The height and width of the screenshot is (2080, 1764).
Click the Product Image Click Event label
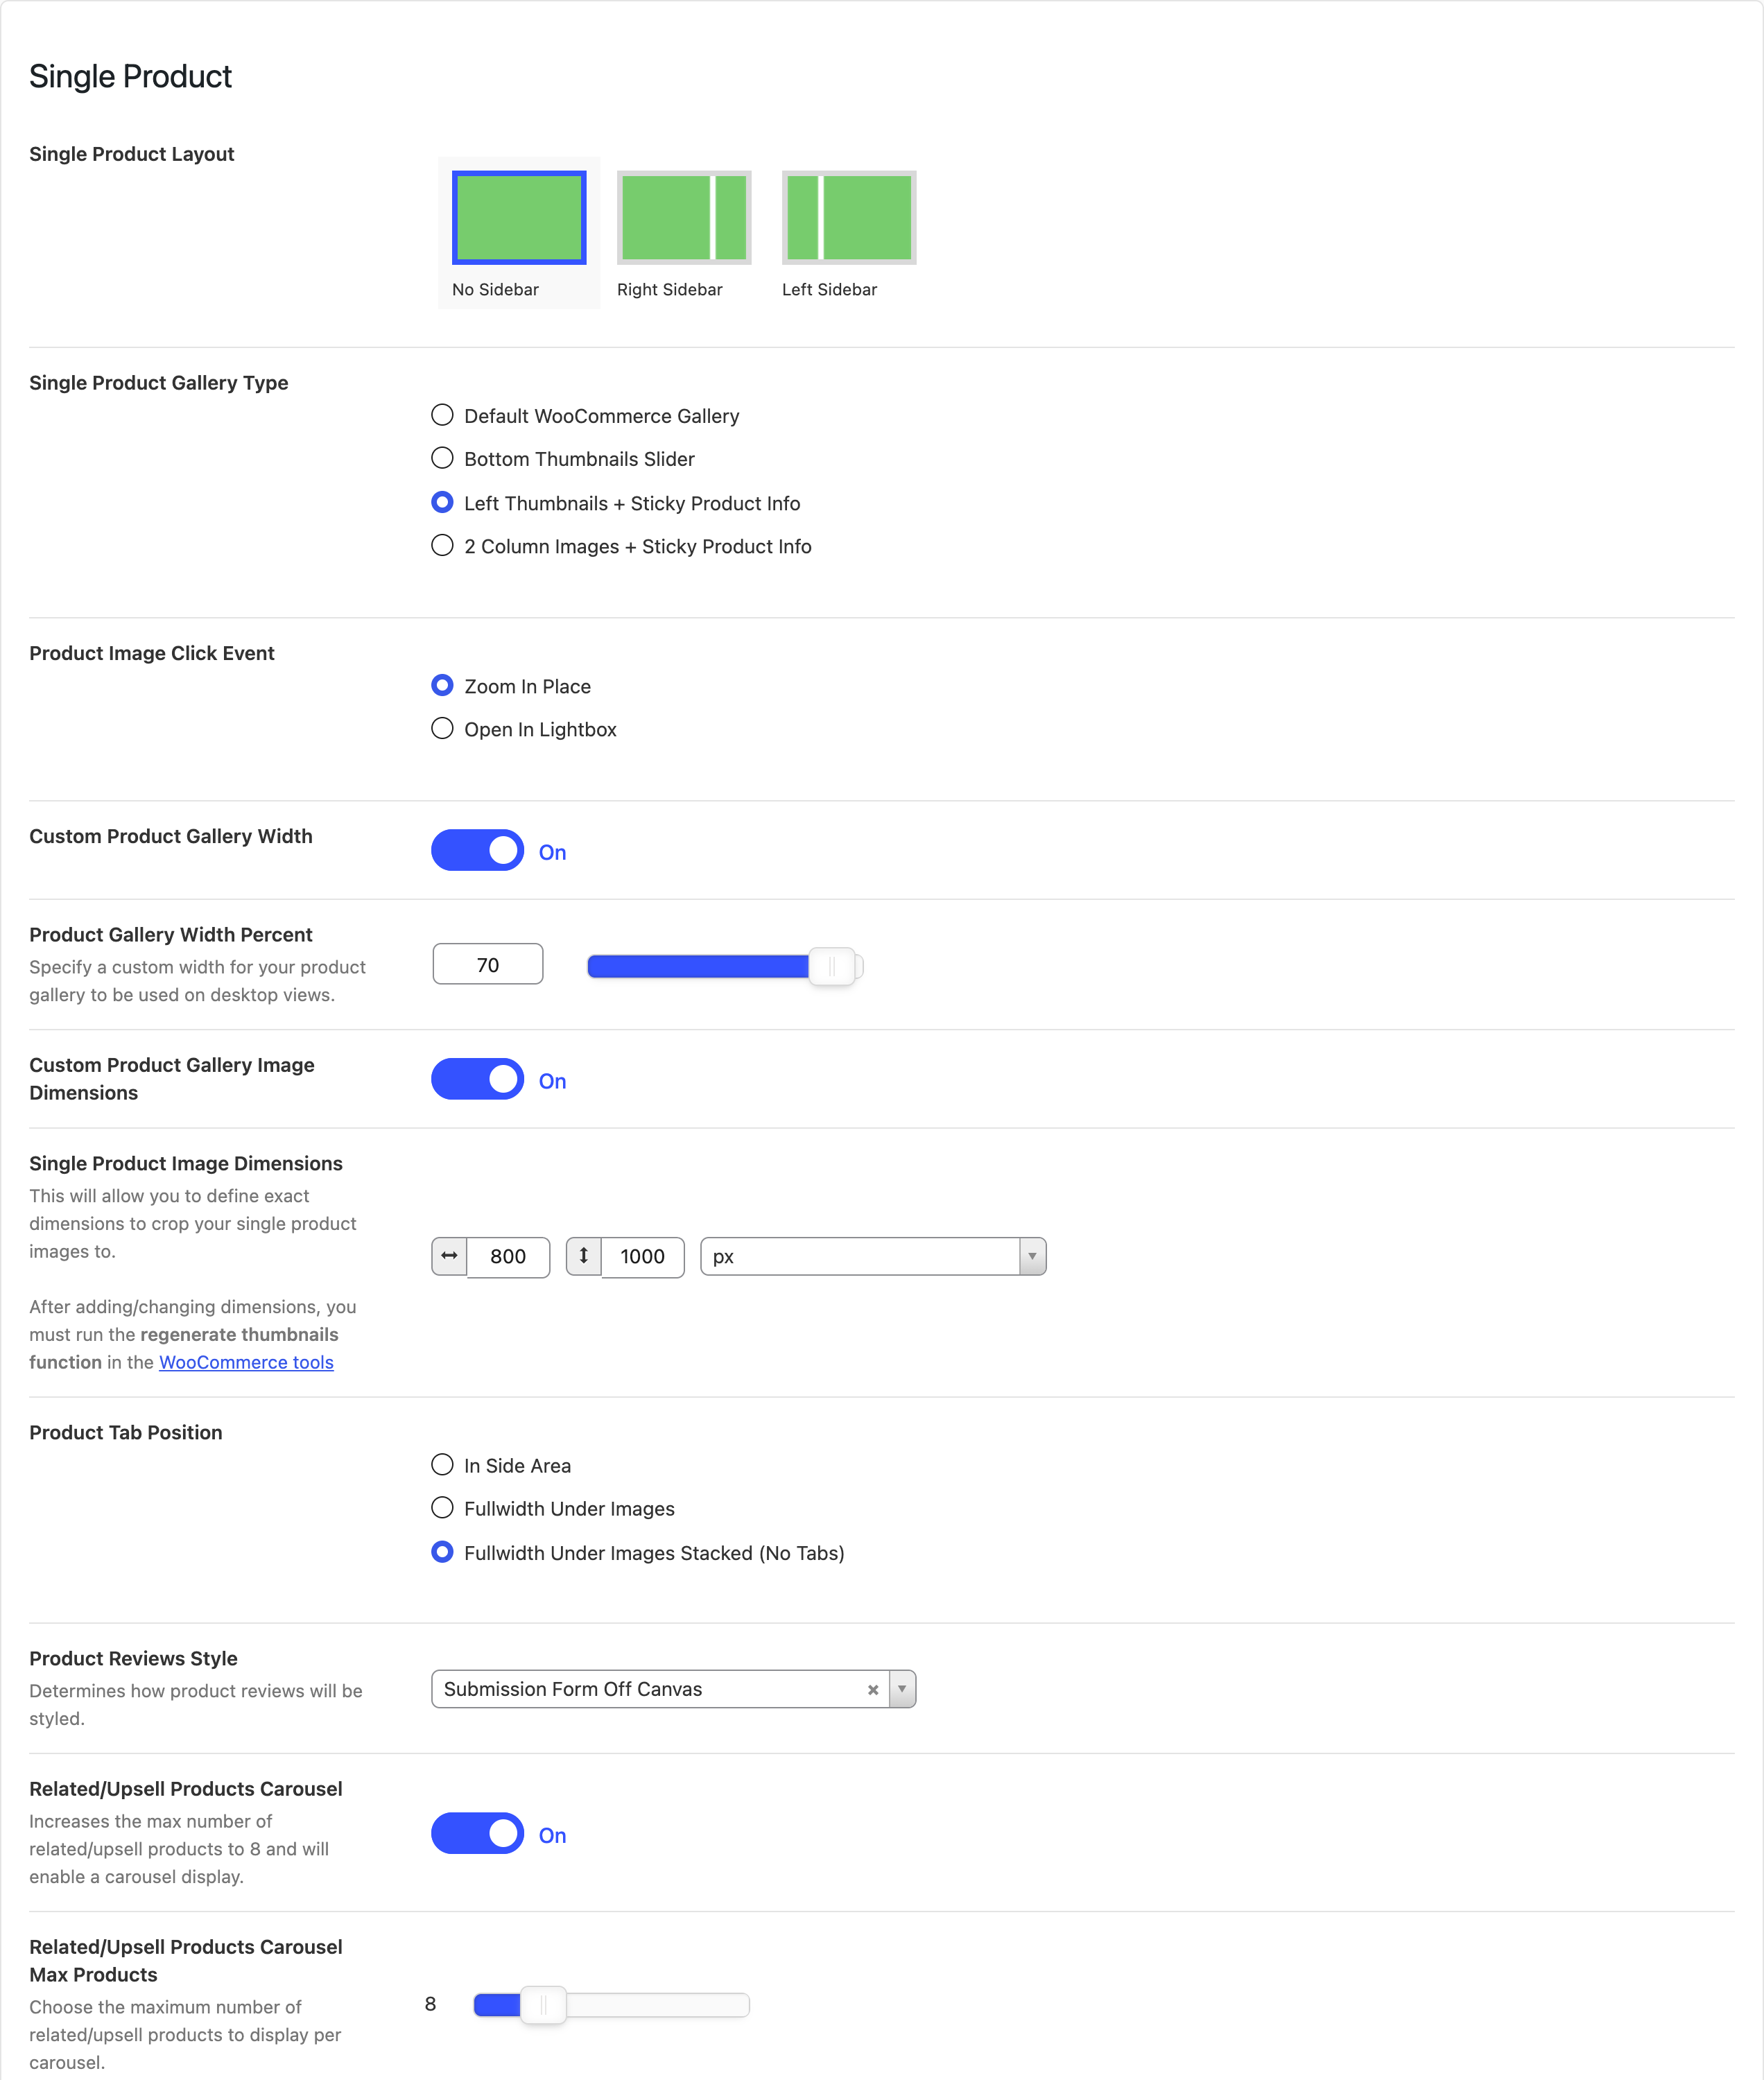(x=152, y=653)
